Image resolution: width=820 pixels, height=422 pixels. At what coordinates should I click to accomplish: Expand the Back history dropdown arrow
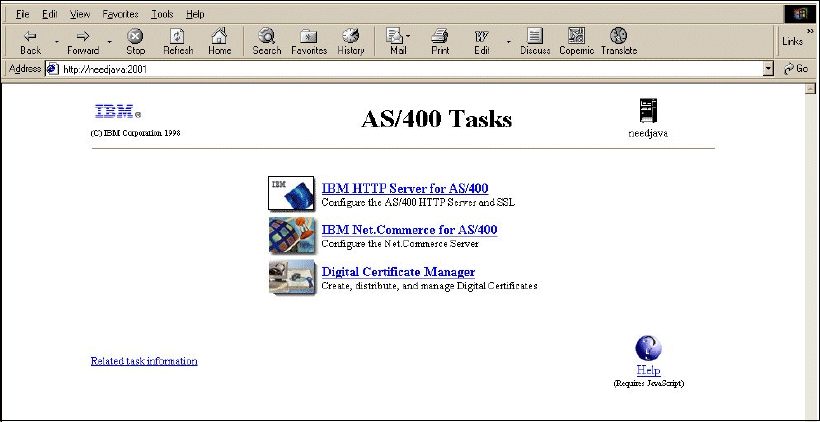click(56, 42)
